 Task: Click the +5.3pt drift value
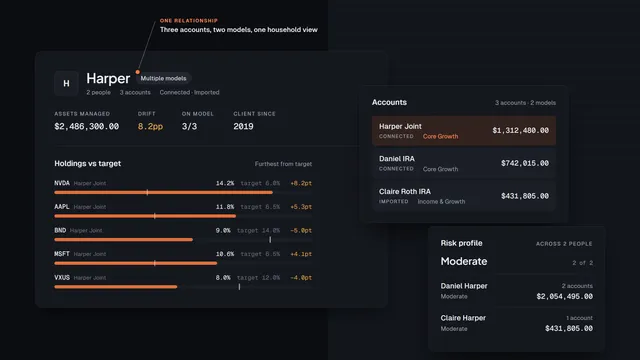pyautogui.click(x=301, y=207)
